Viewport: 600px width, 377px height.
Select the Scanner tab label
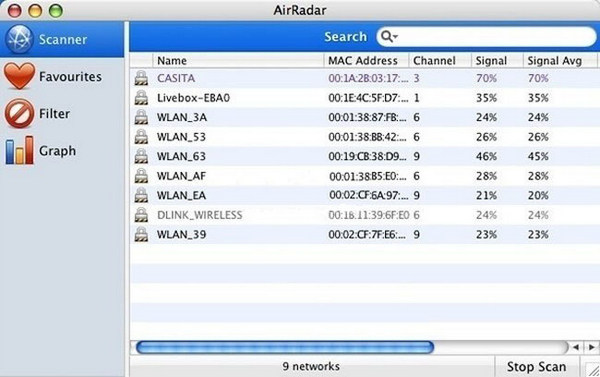pos(63,39)
